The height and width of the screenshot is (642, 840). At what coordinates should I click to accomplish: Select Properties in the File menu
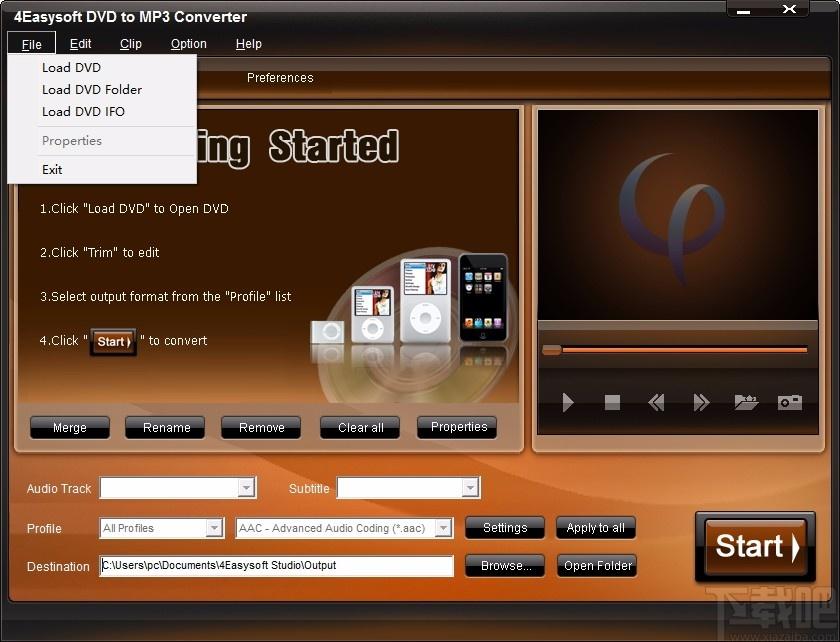click(102, 140)
